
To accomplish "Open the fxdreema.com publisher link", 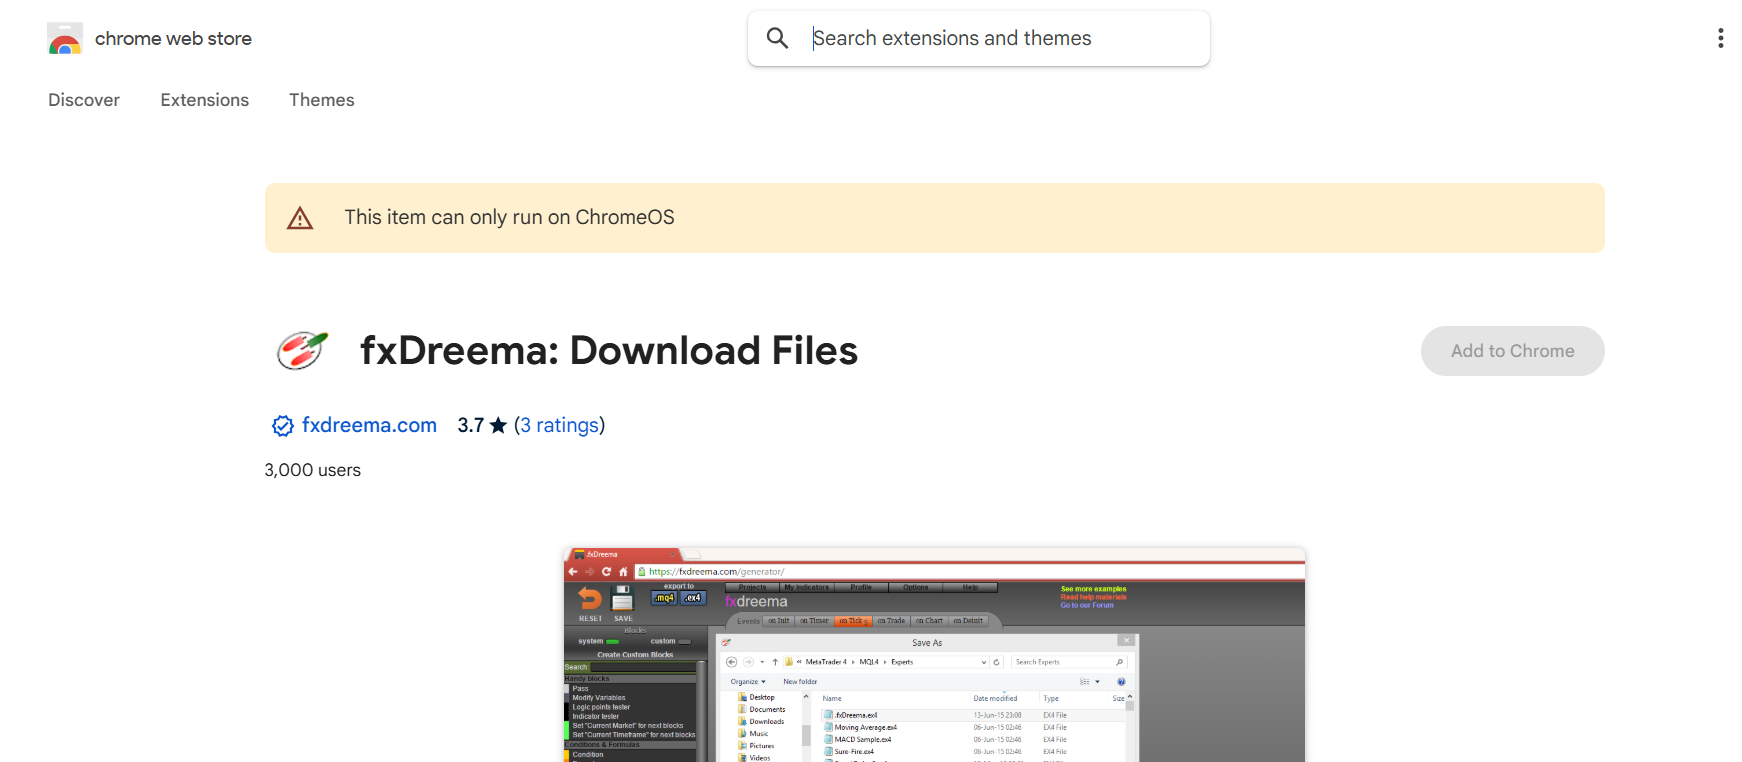I will pyautogui.click(x=369, y=425).
